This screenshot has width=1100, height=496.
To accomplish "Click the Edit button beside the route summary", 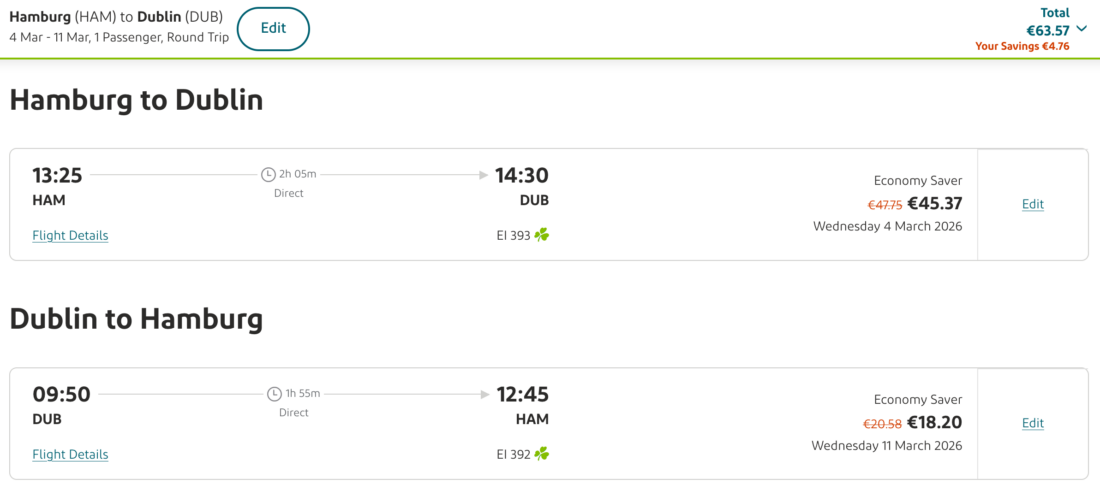I will point(273,29).
